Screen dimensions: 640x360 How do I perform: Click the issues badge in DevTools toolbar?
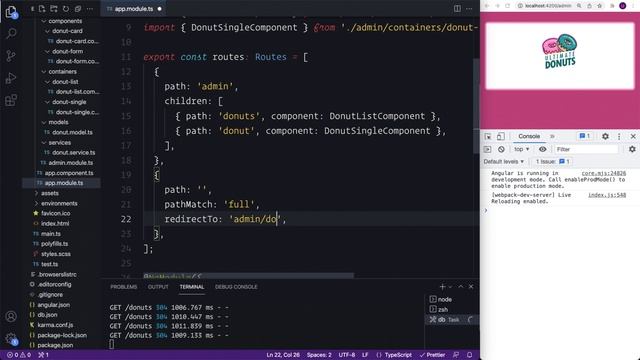coord(584,136)
